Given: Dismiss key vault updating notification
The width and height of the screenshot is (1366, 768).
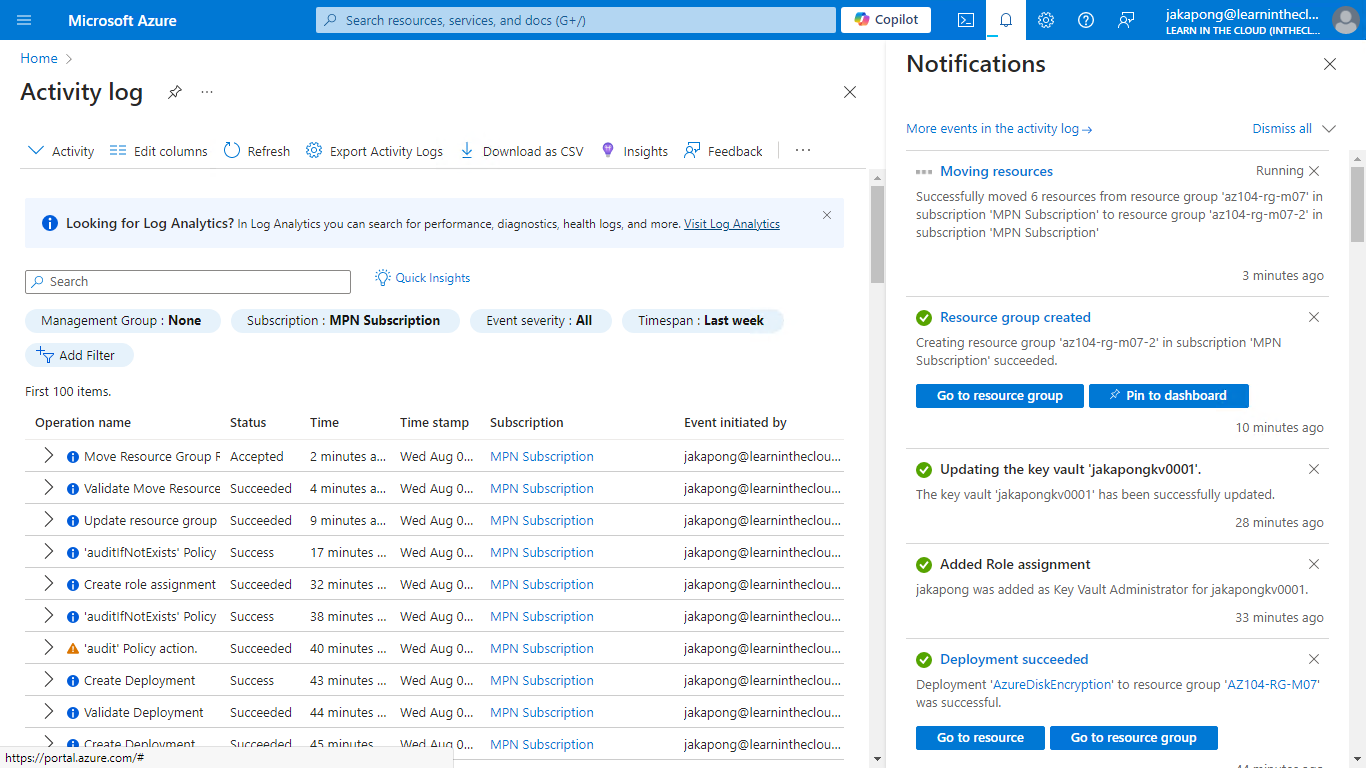Looking at the screenshot, I should (1314, 469).
